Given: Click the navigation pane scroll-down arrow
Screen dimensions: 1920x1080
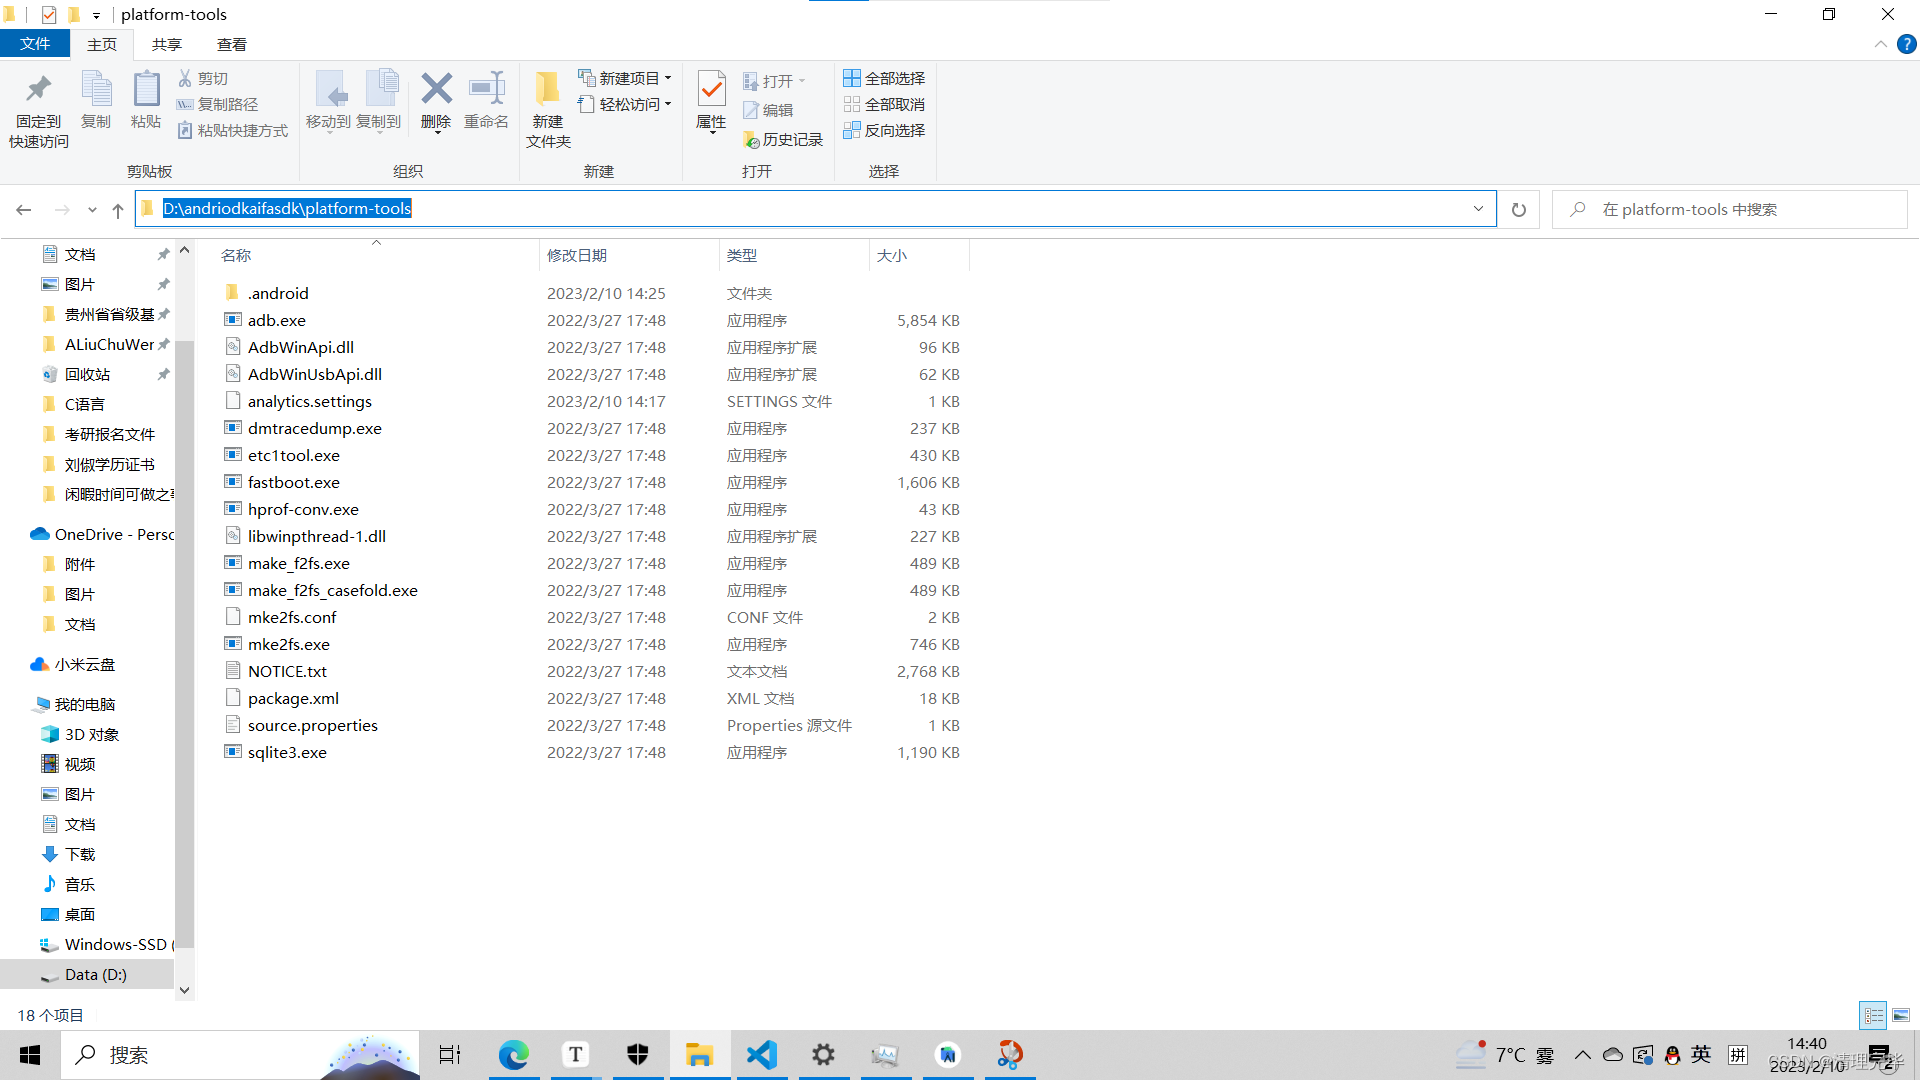Looking at the screenshot, I should pos(184,990).
